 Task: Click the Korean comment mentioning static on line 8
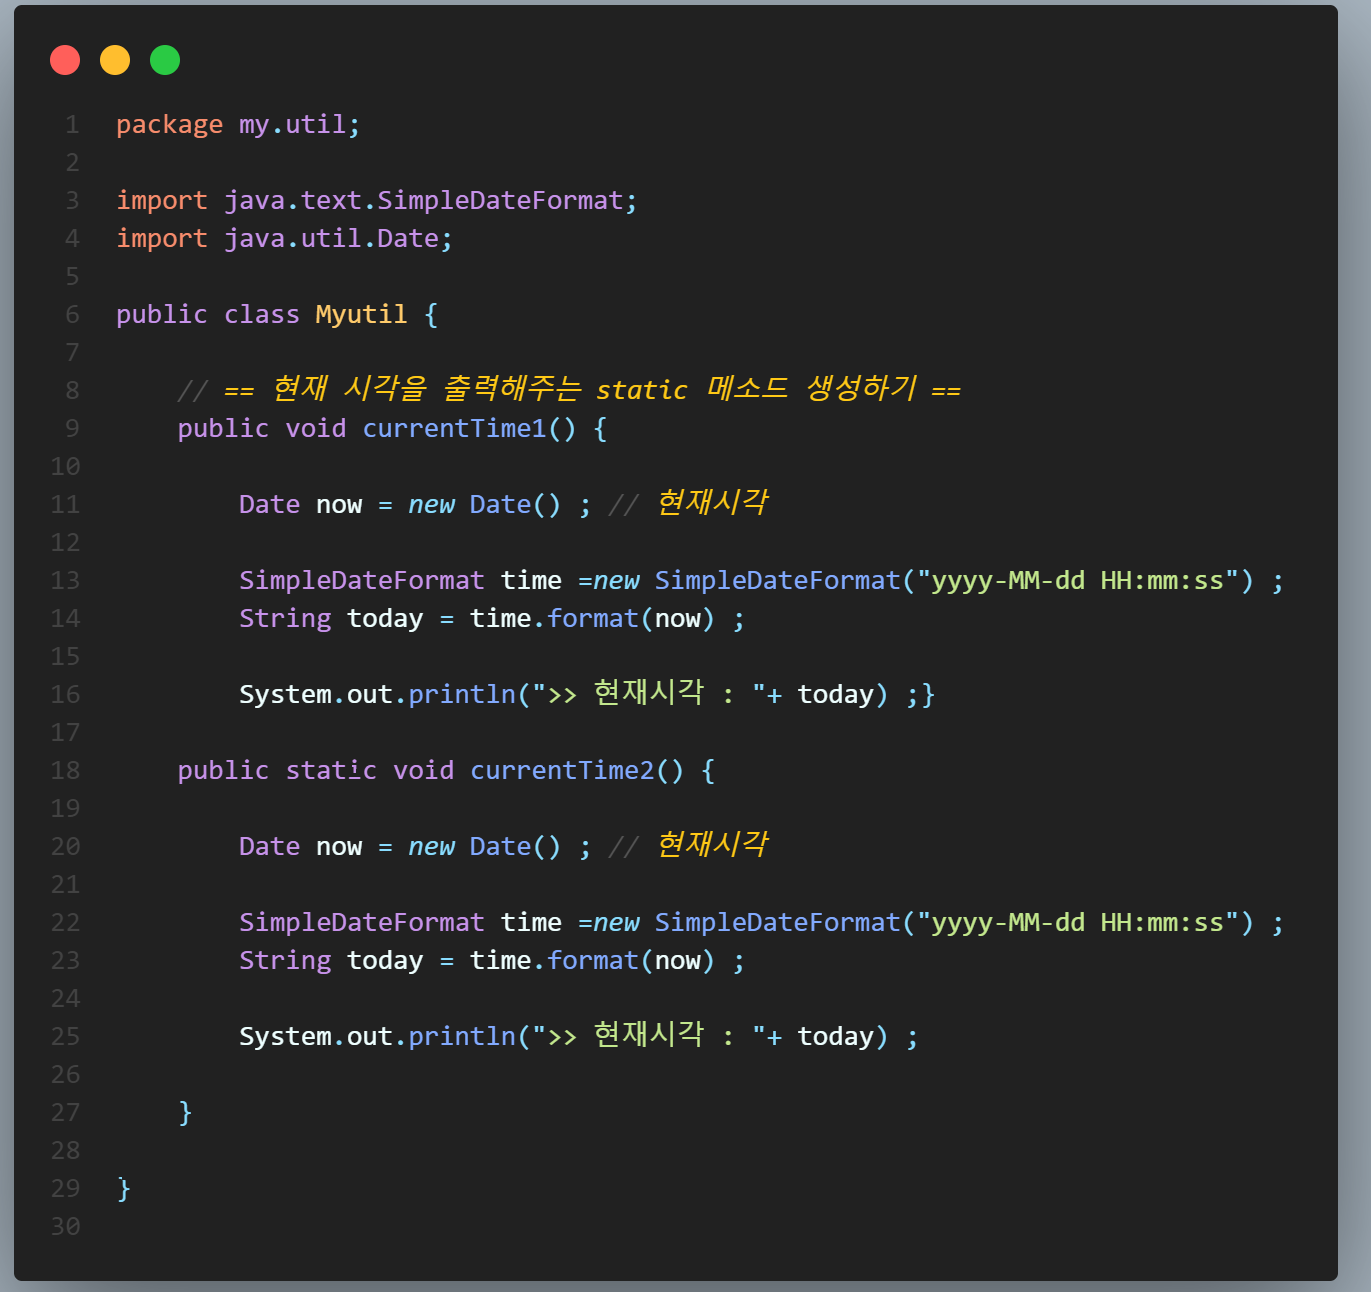(569, 389)
